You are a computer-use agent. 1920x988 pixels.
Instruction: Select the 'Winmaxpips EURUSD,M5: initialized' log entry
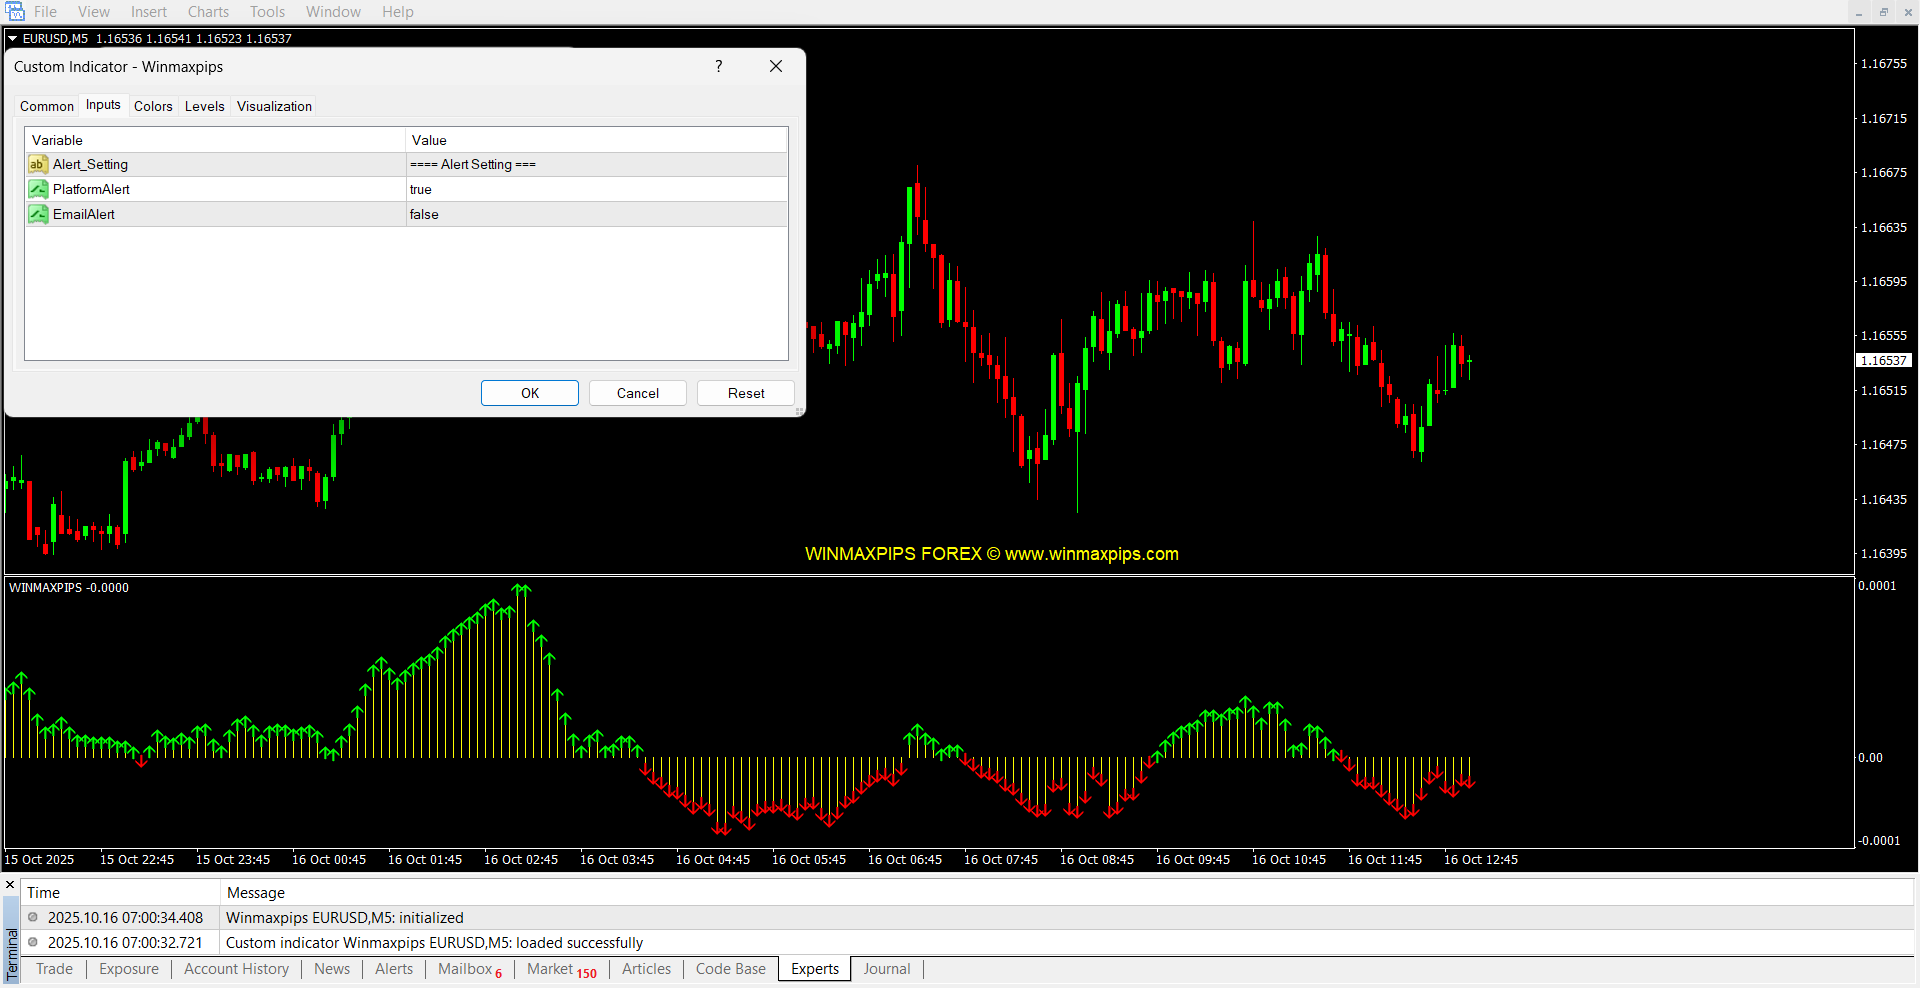coord(345,918)
